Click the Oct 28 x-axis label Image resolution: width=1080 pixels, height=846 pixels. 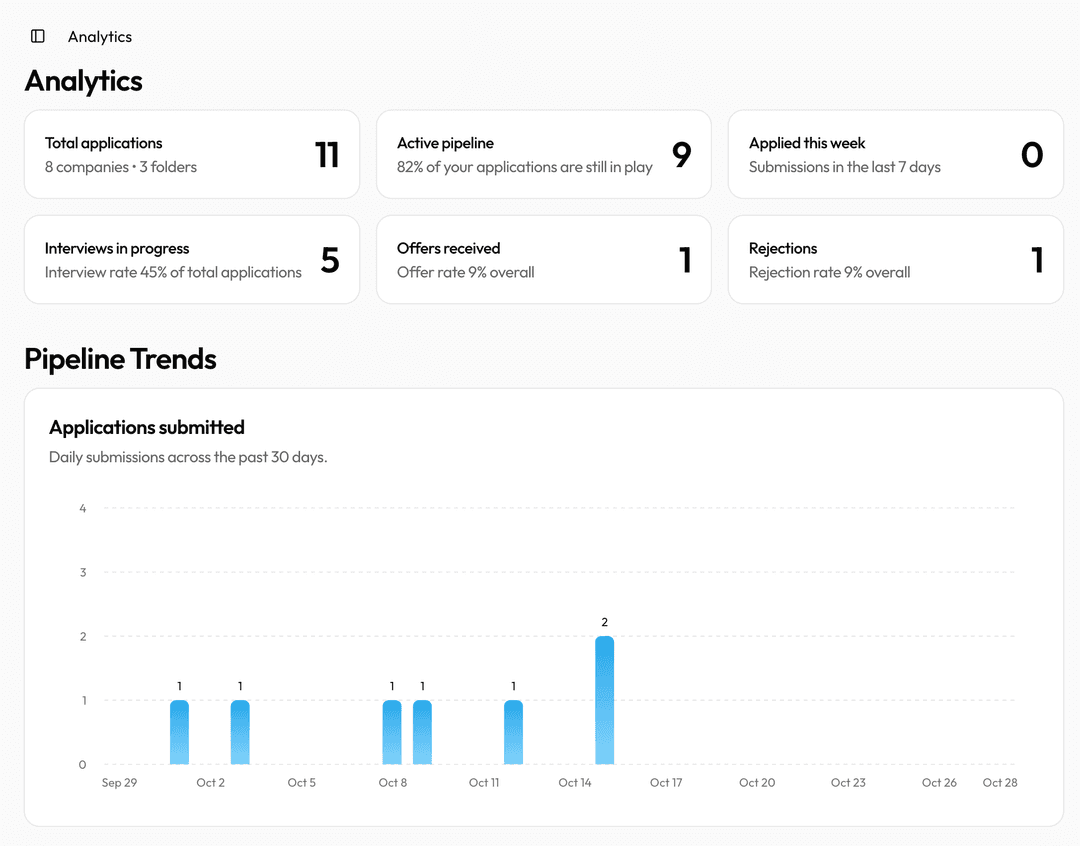coord(999,783)
